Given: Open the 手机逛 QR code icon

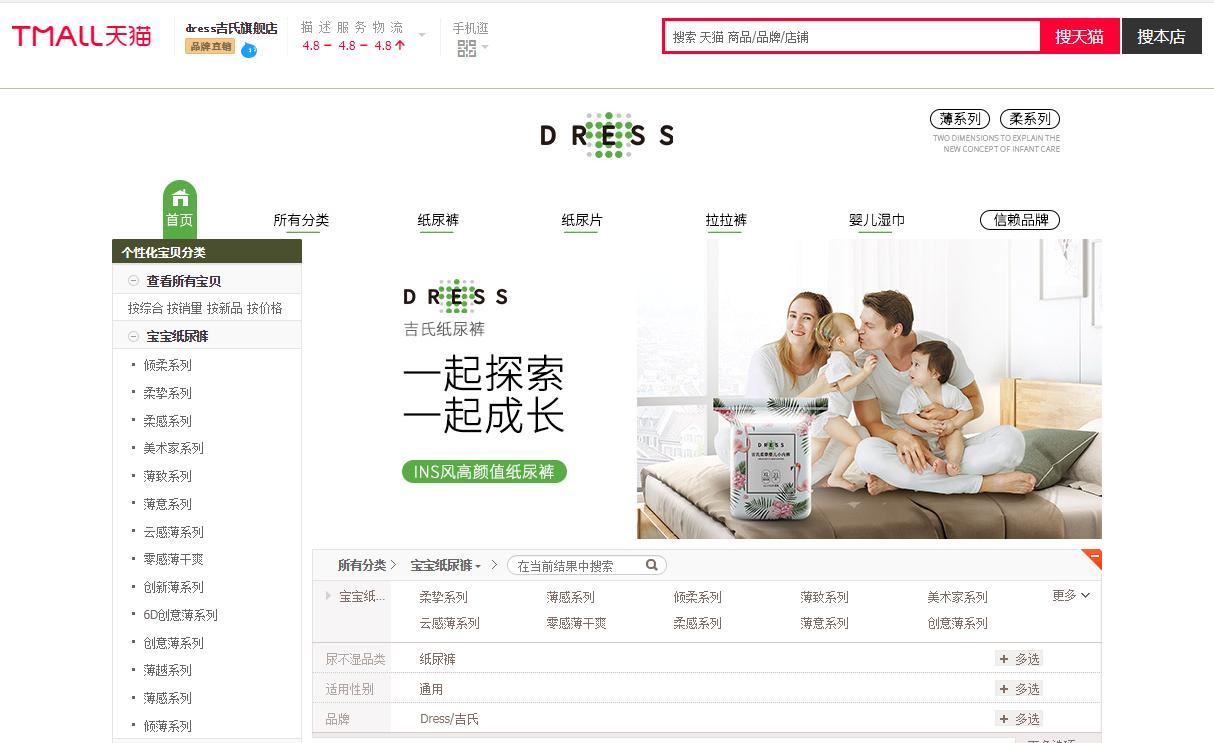Looking at the screenshot, I should pos(466,46).
